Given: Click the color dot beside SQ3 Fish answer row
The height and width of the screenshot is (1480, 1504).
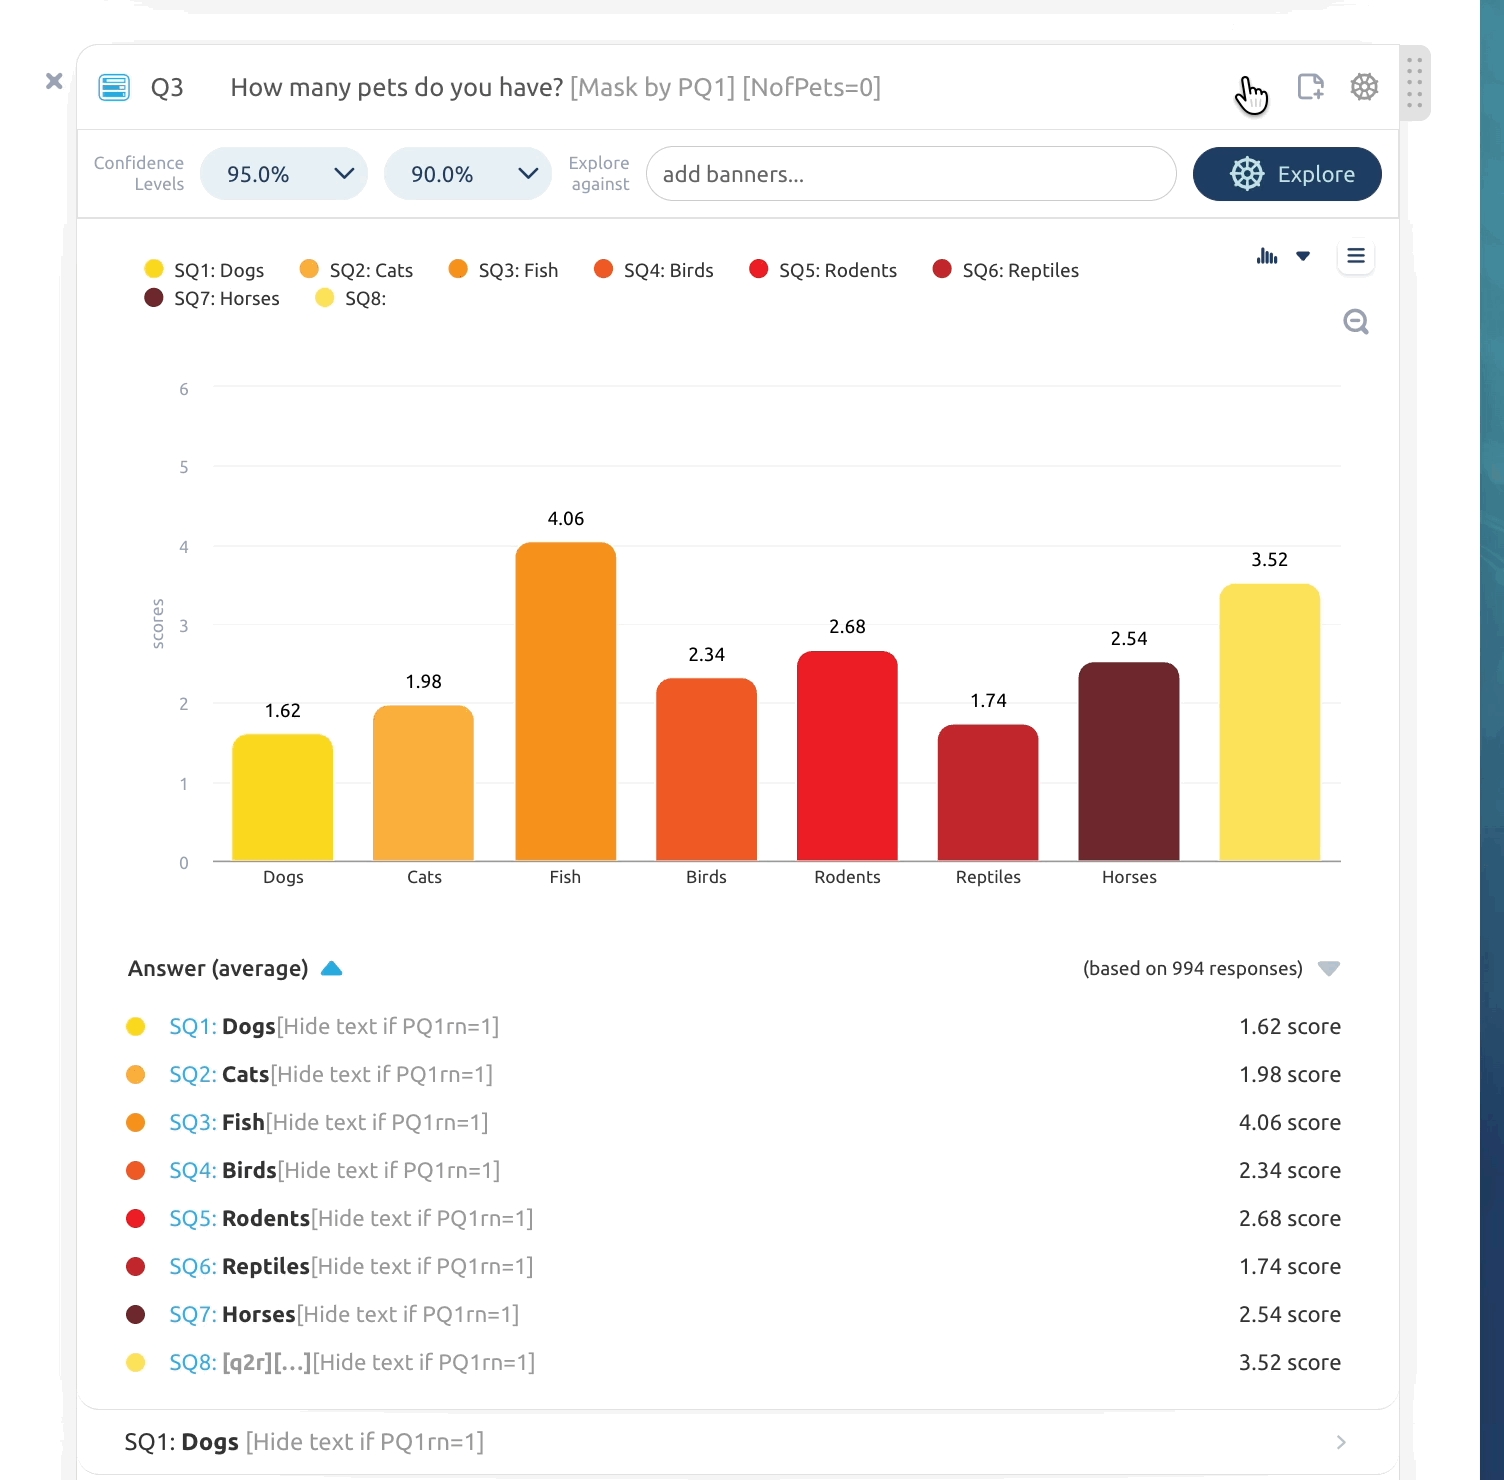Looking at the screenshot, I should [x=136, y=1122].
